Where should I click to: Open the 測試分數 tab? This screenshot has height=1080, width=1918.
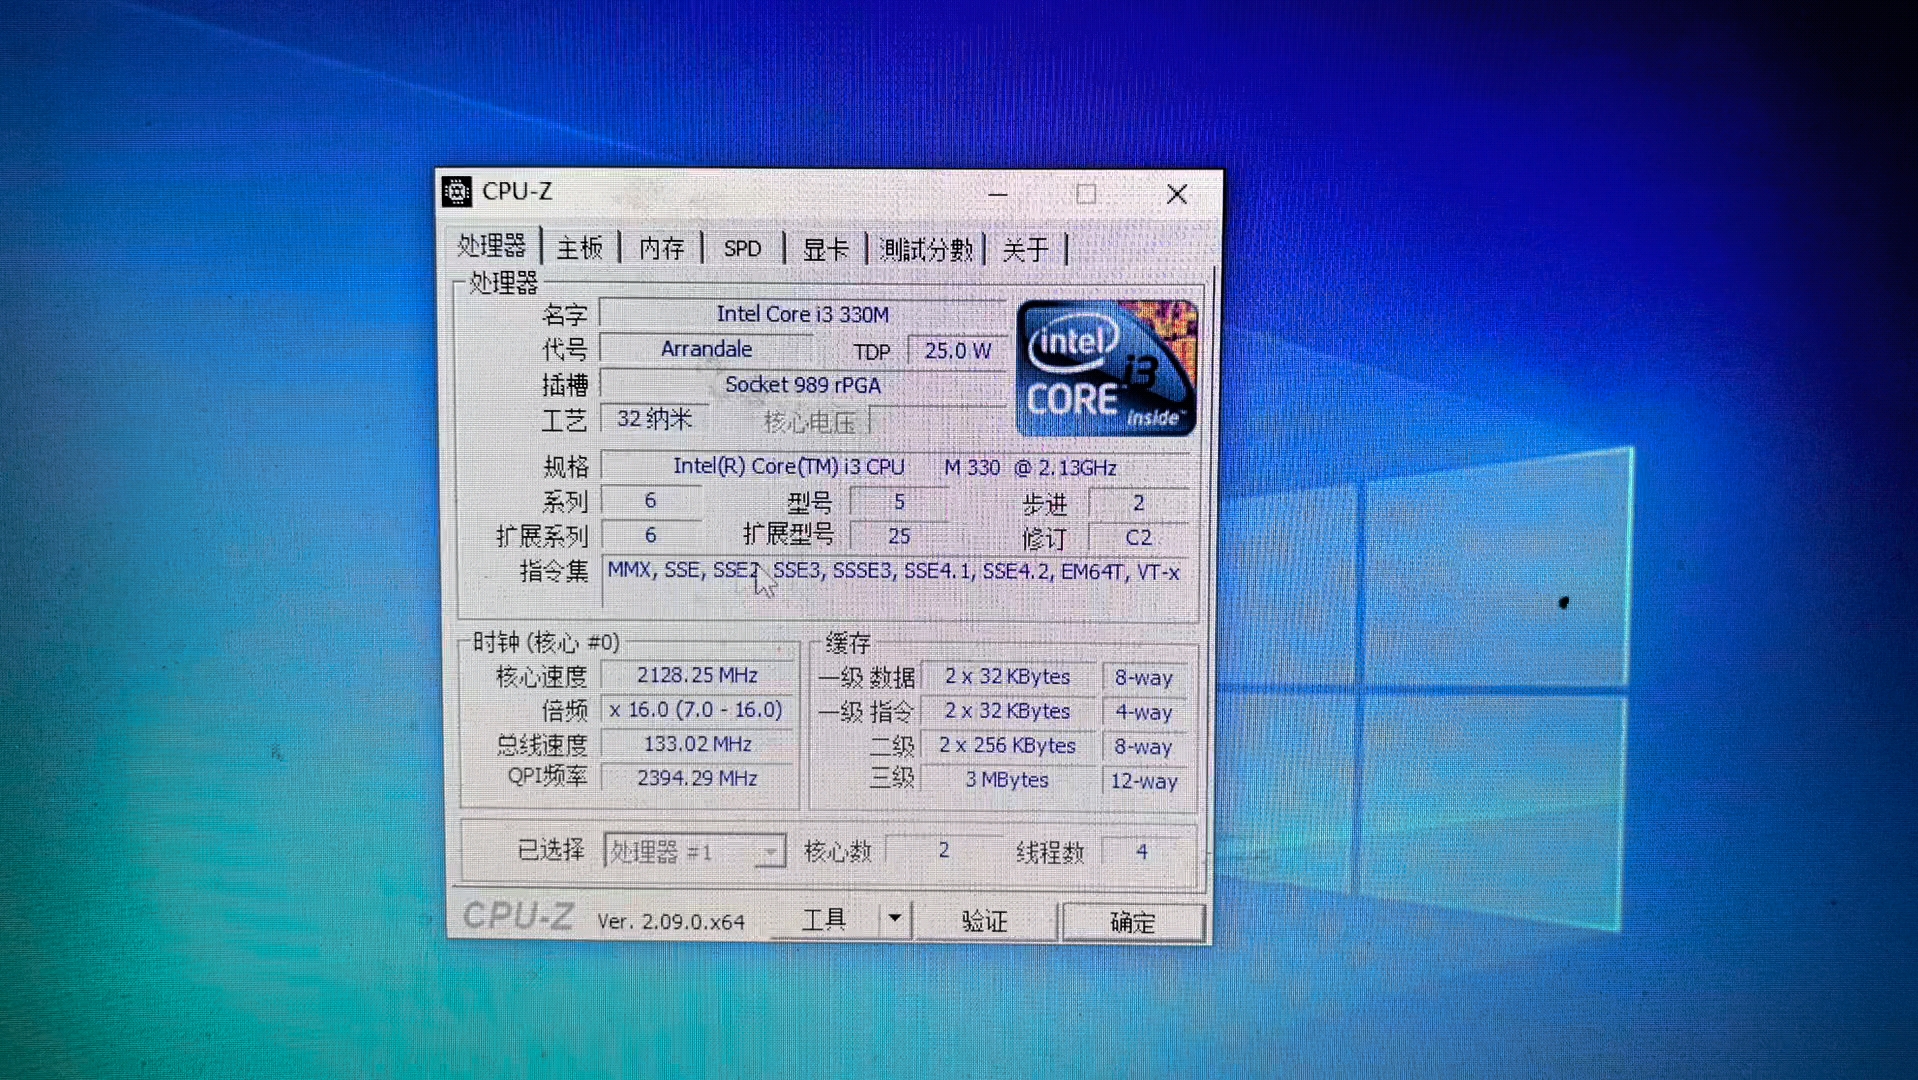tap(926, 249)
